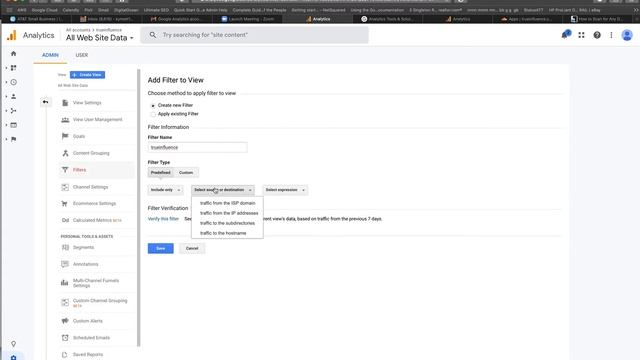Open the Select expression dropdown
Image resolution: width=640 pixels, height=360 pixels.
pyautogui.click(x=285, y=190)
